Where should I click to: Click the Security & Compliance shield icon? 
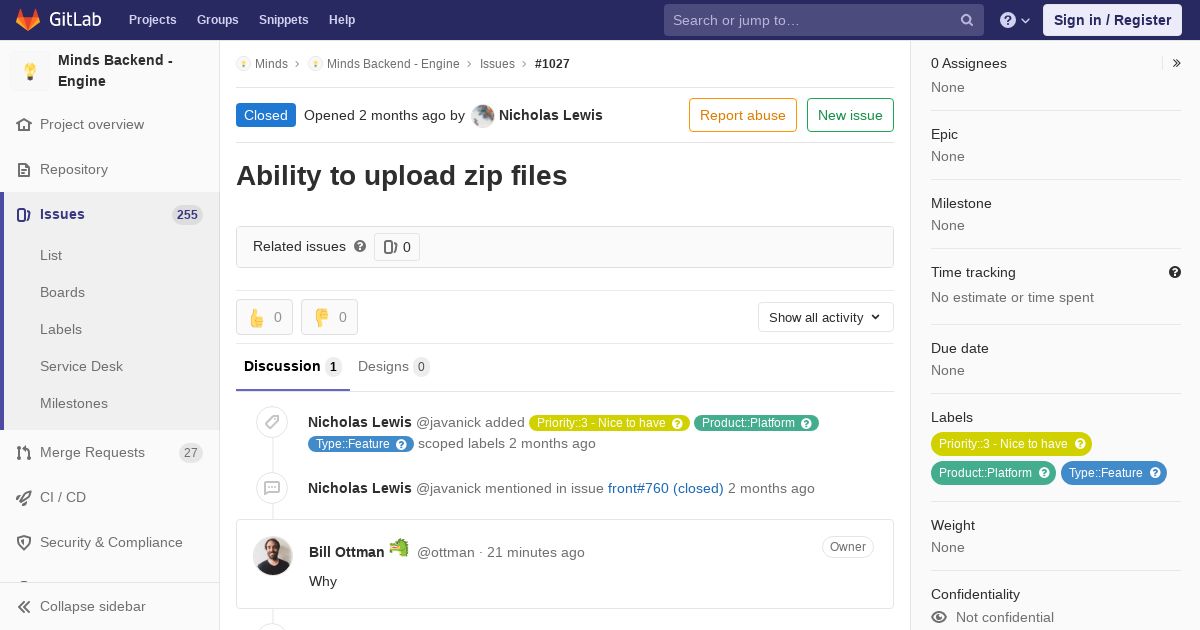24,543
